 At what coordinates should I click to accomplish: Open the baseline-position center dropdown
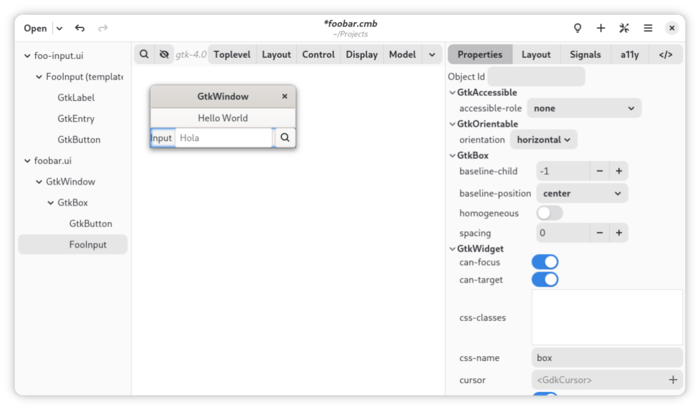point(582,193)
